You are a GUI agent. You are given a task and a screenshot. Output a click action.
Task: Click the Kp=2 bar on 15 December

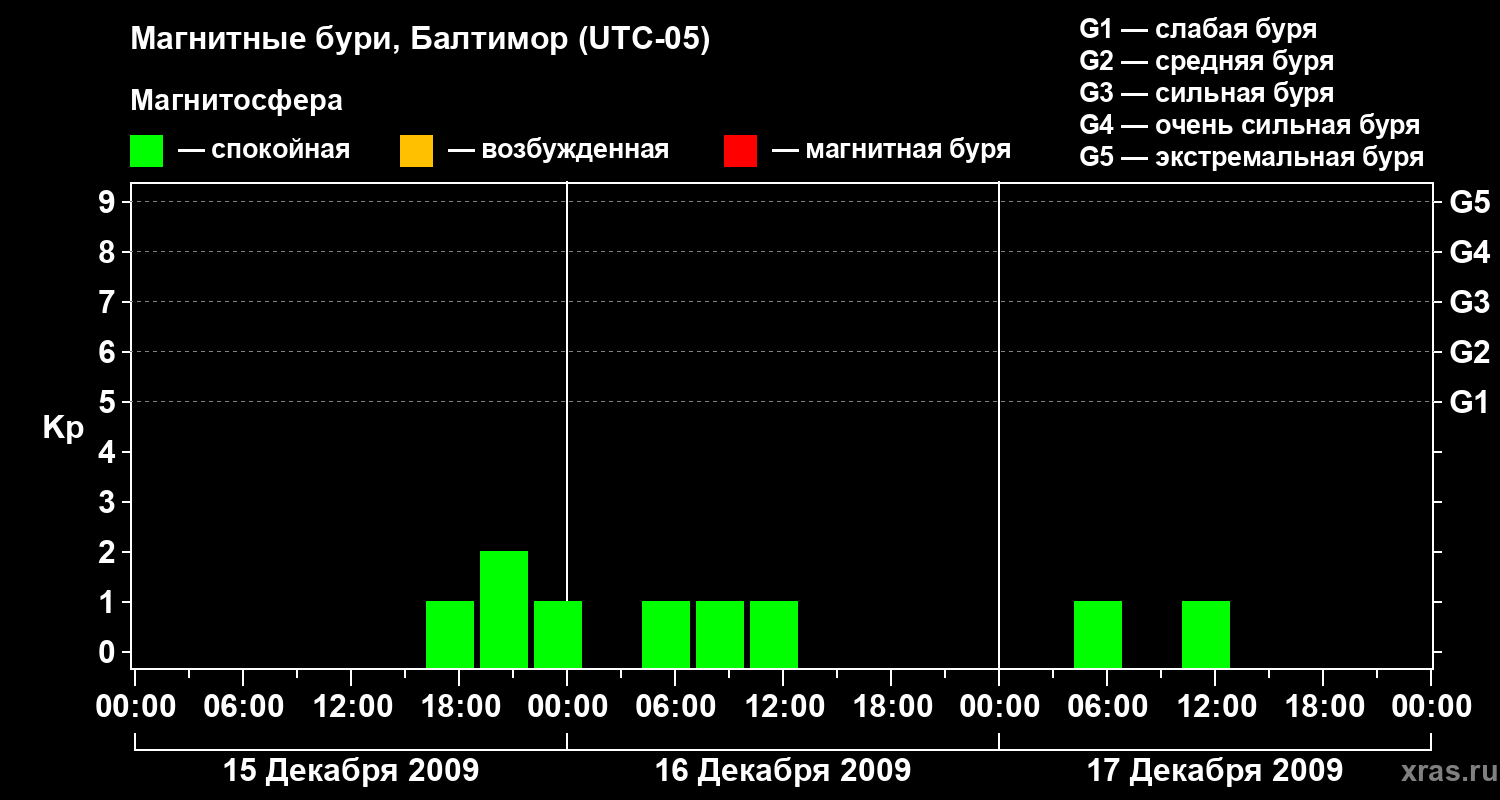tap(504, 609)
